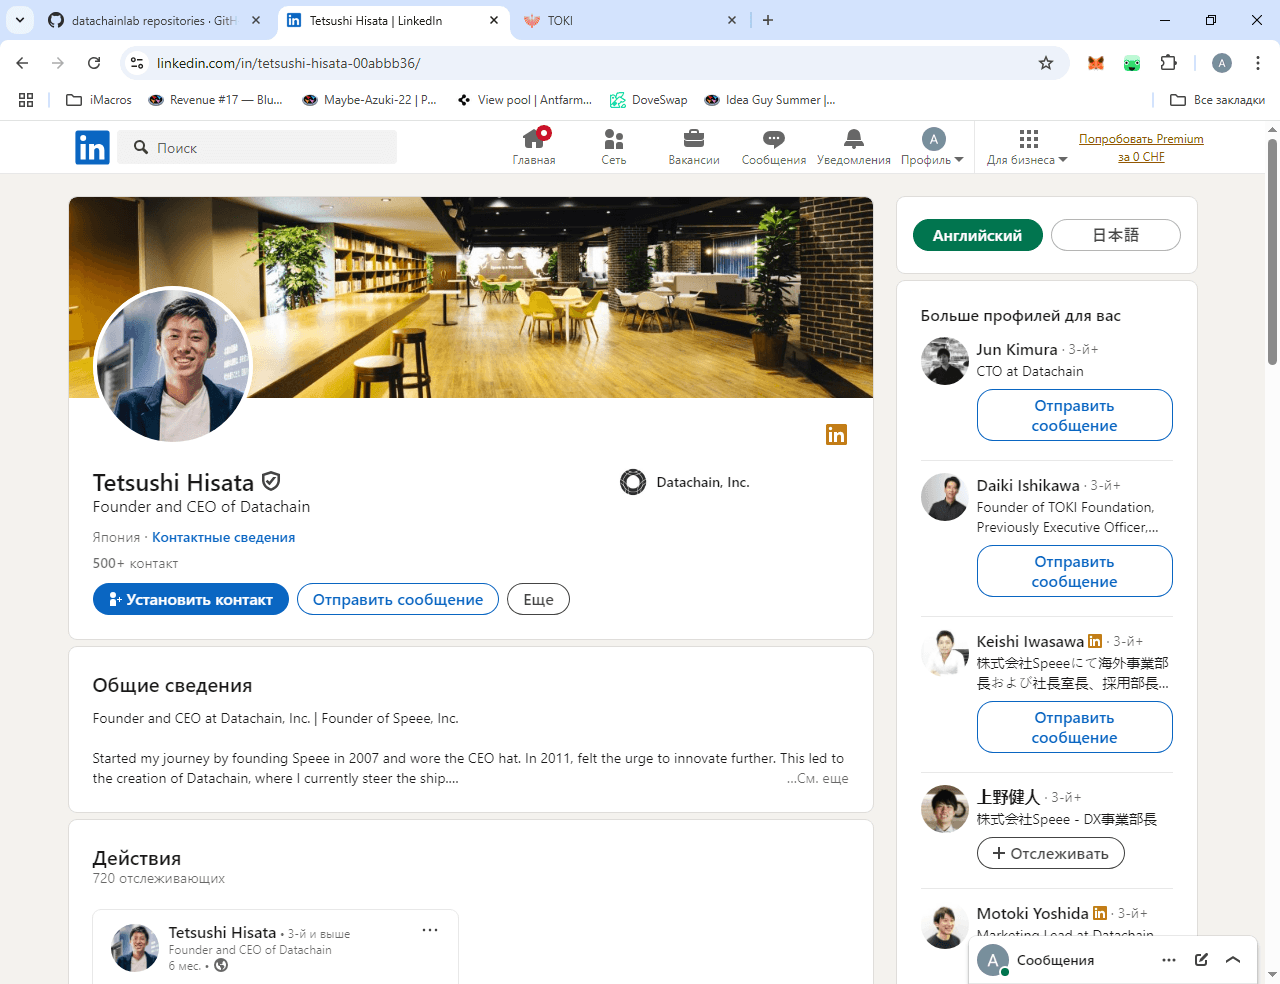
Task: Open the site information icon in address bar
Action: [138, 63]
